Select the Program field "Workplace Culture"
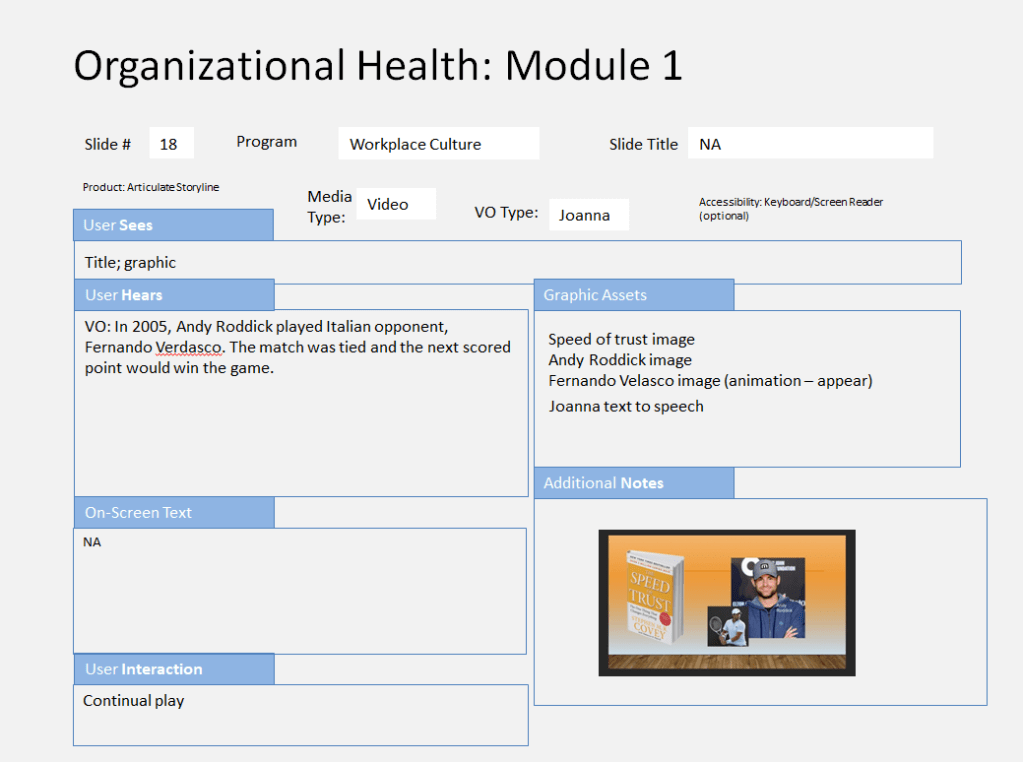This screenshot has height=762, width=1023. (x=438, y=144)
